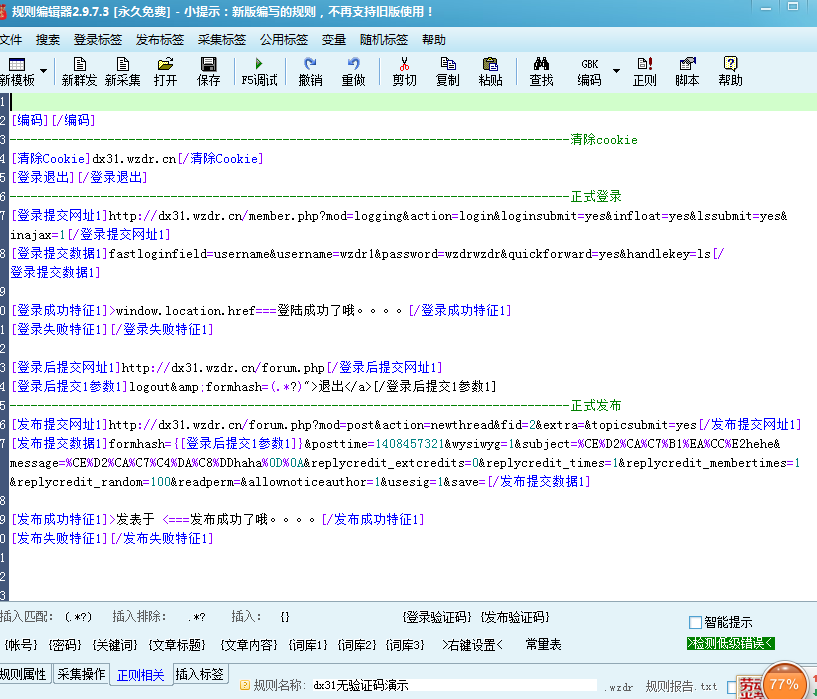
Task: Save the rule with 保存 icon
Action: 208,71
